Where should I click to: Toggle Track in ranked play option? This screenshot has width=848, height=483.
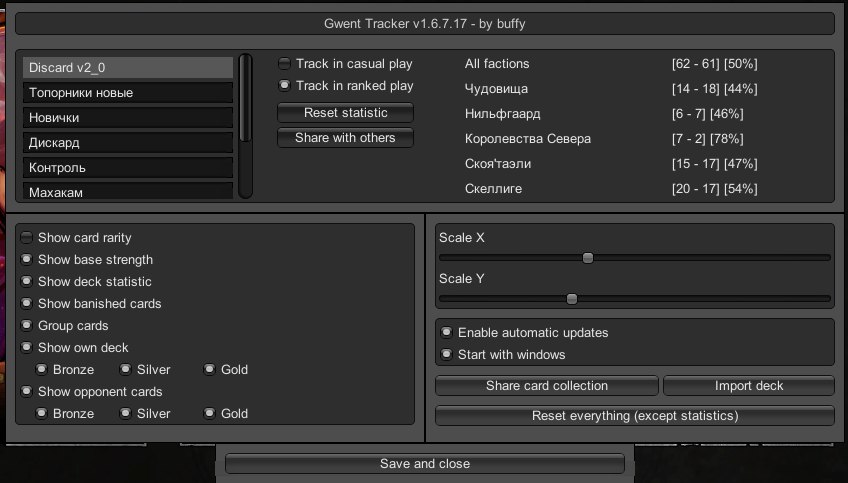285,86
